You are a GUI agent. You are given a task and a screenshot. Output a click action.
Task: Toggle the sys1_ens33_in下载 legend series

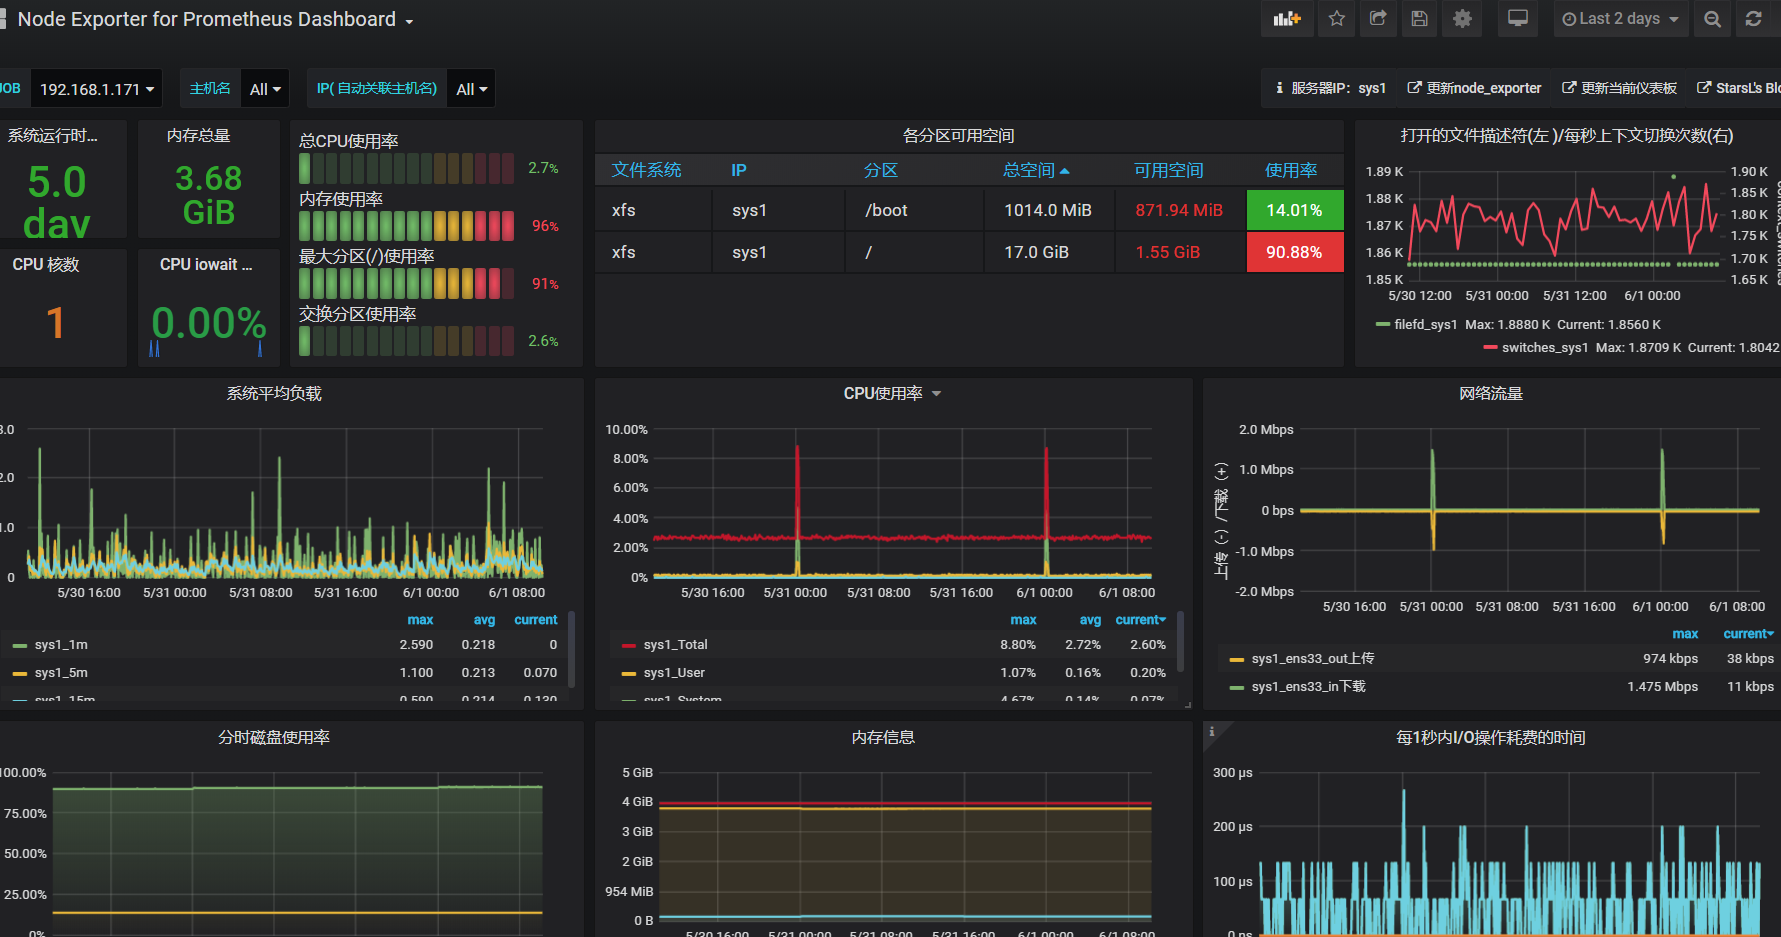[x=1308, y=687]
